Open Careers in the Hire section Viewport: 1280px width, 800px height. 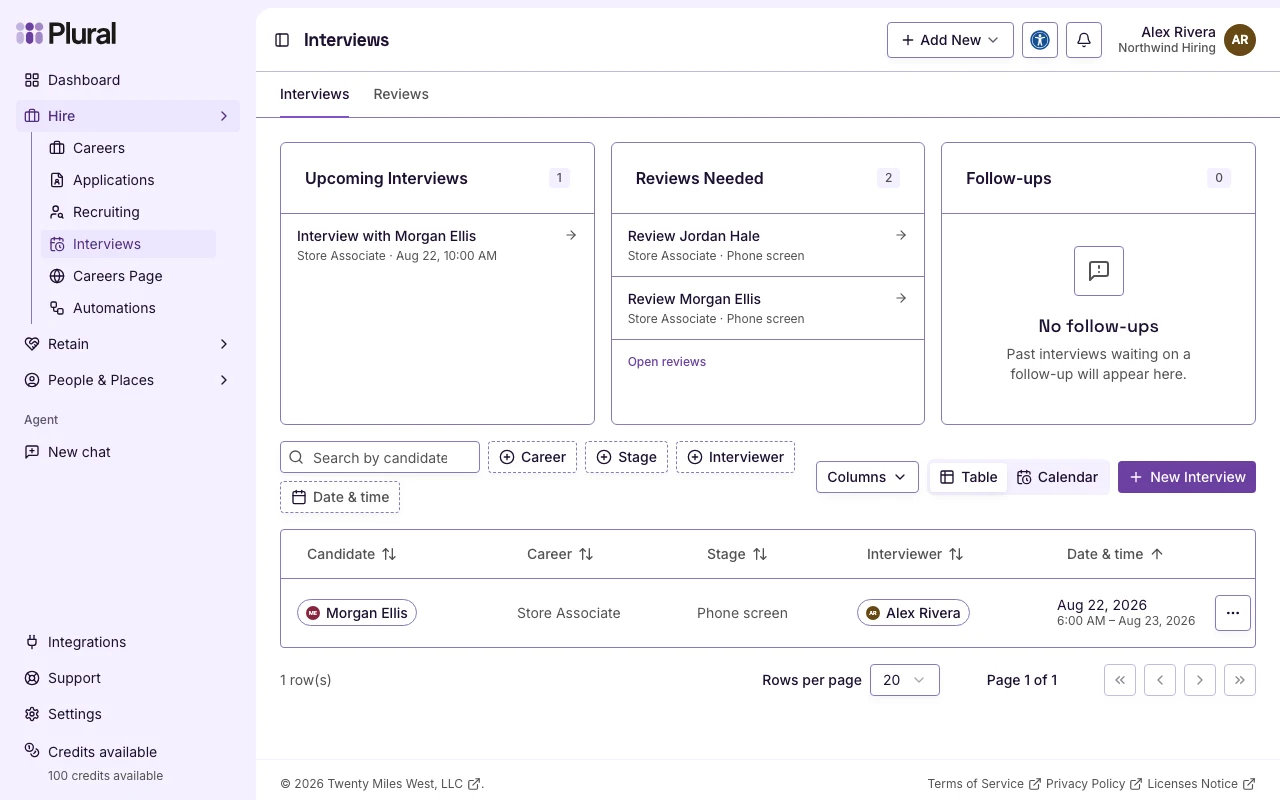point(128,148)
